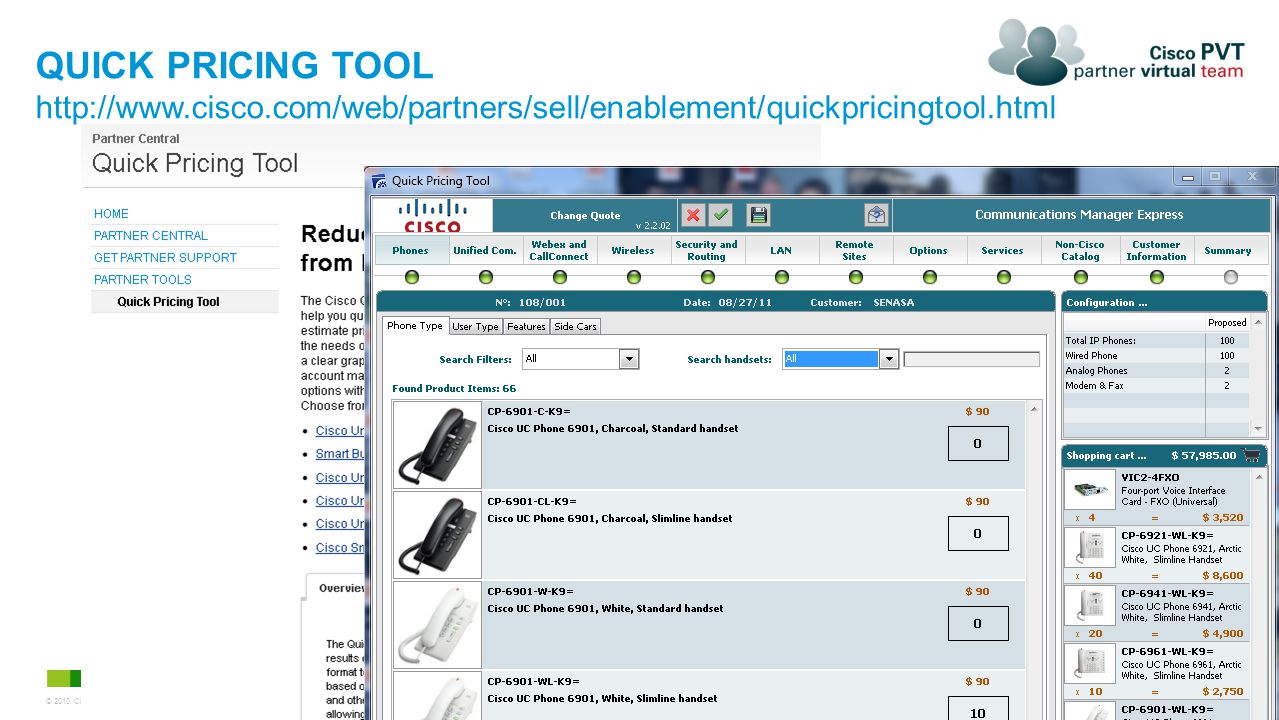
Task: Open the PARTNER TOOLS sidebar link
Action: pos(143,280)
